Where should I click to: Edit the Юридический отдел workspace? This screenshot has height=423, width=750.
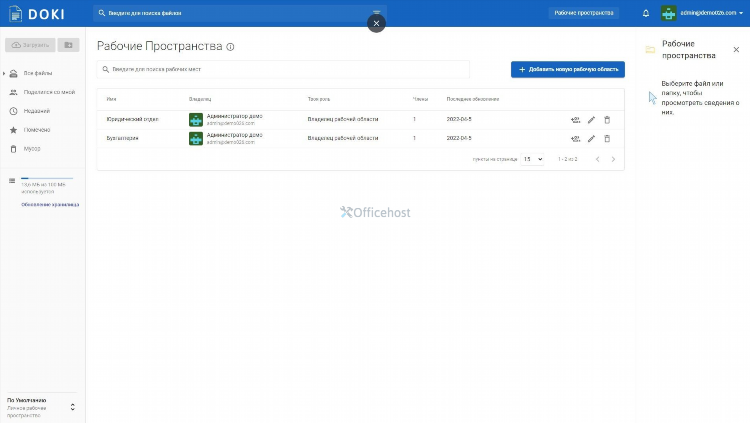click(591, 120)
